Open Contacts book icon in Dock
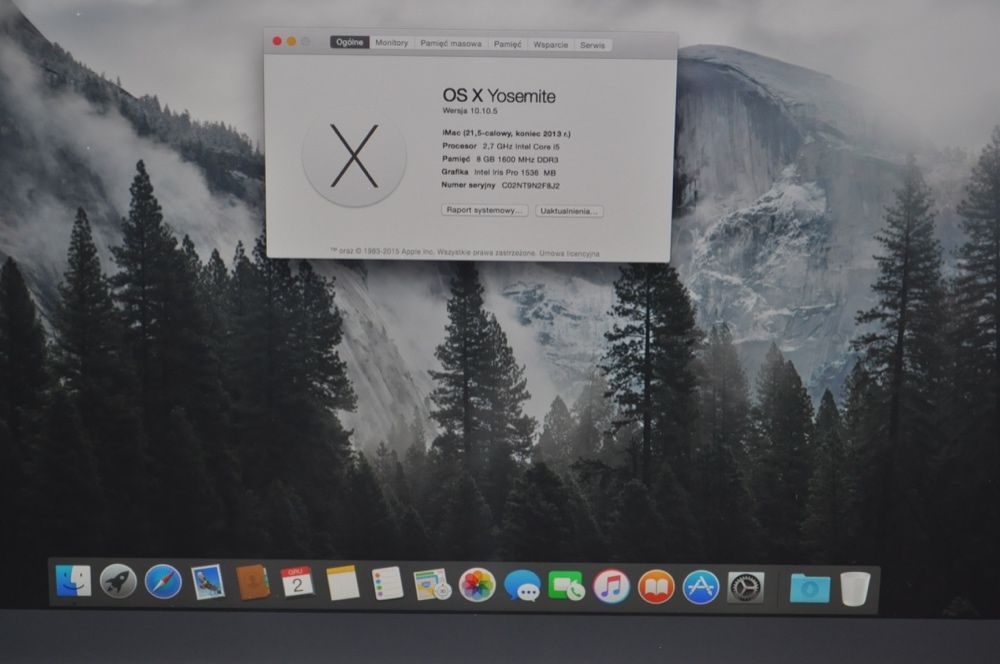This screenshot has height=664, width=1000. click(x=253, y=582)
